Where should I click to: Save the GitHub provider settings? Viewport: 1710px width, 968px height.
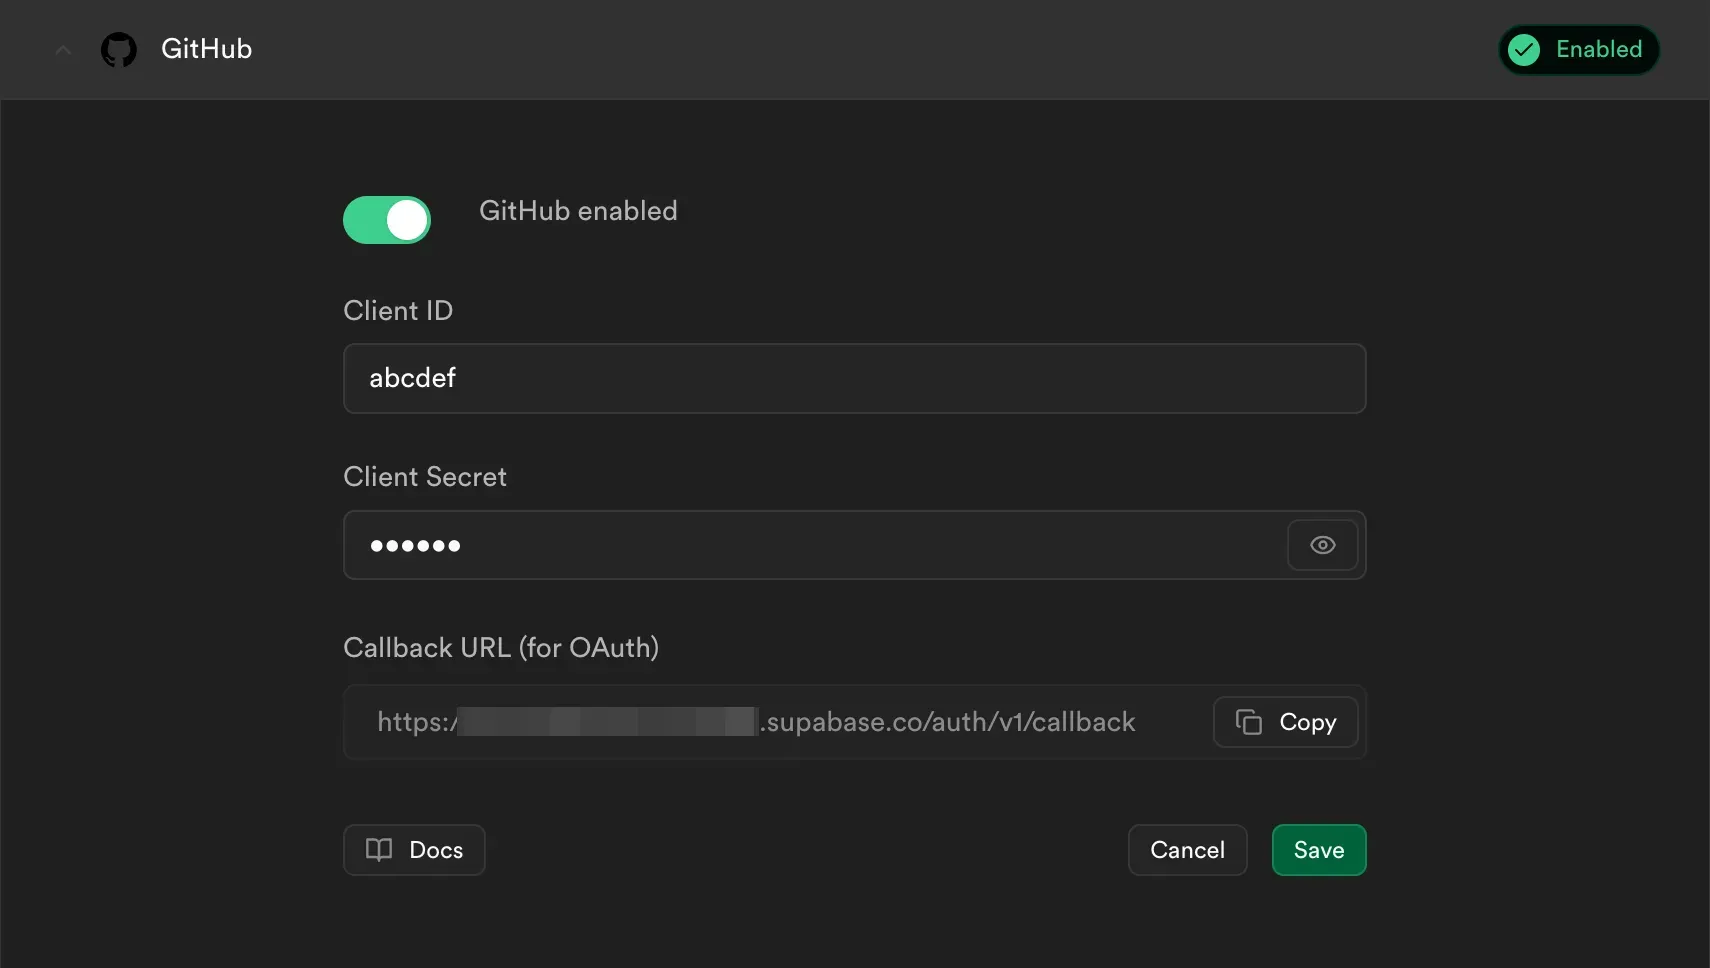pyautogui.click(x=1319, y=850)
